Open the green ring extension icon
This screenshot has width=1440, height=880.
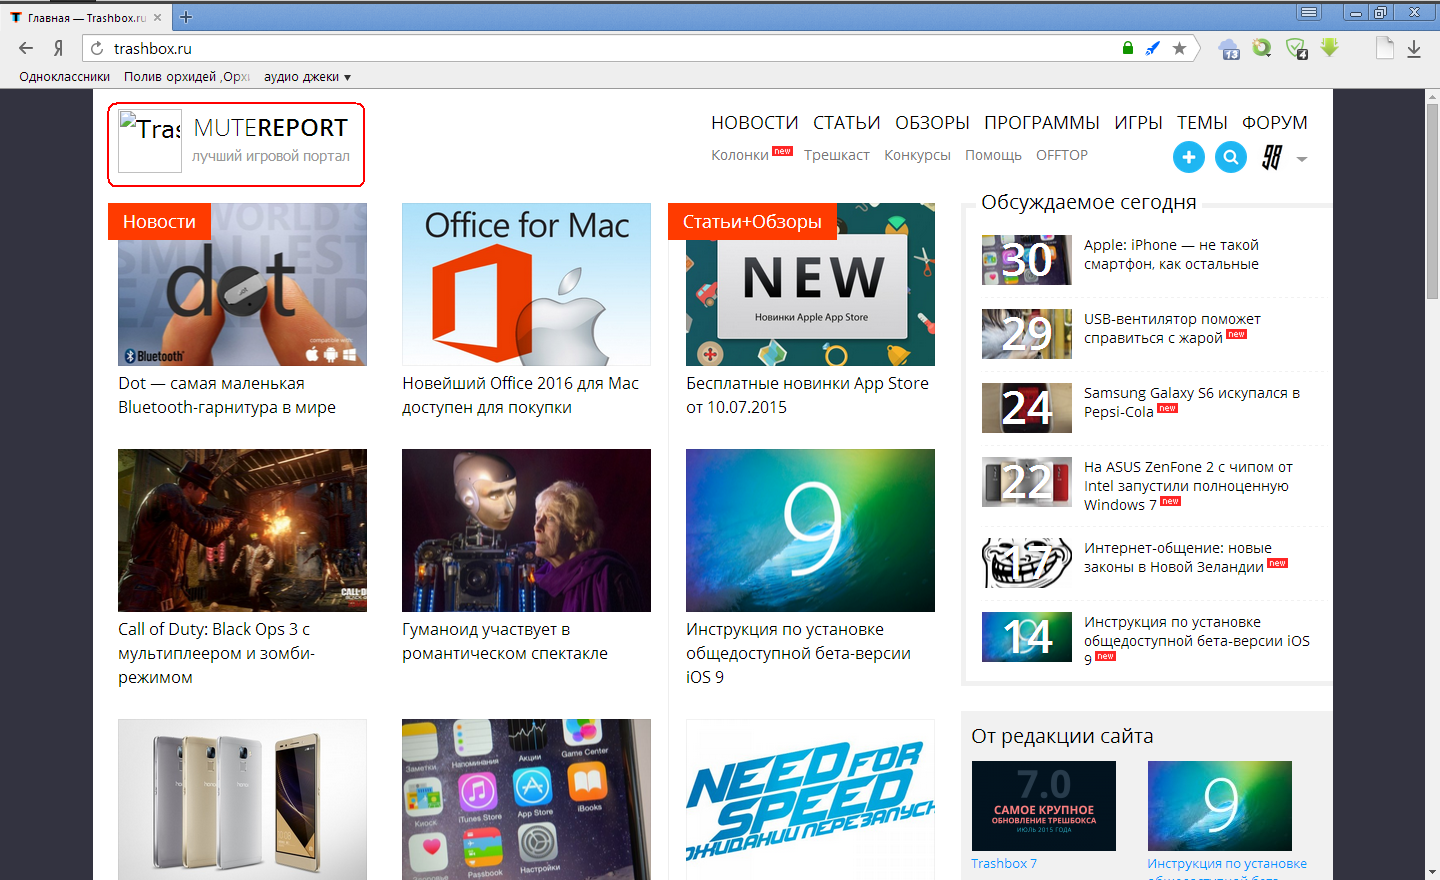(1262, 47)
